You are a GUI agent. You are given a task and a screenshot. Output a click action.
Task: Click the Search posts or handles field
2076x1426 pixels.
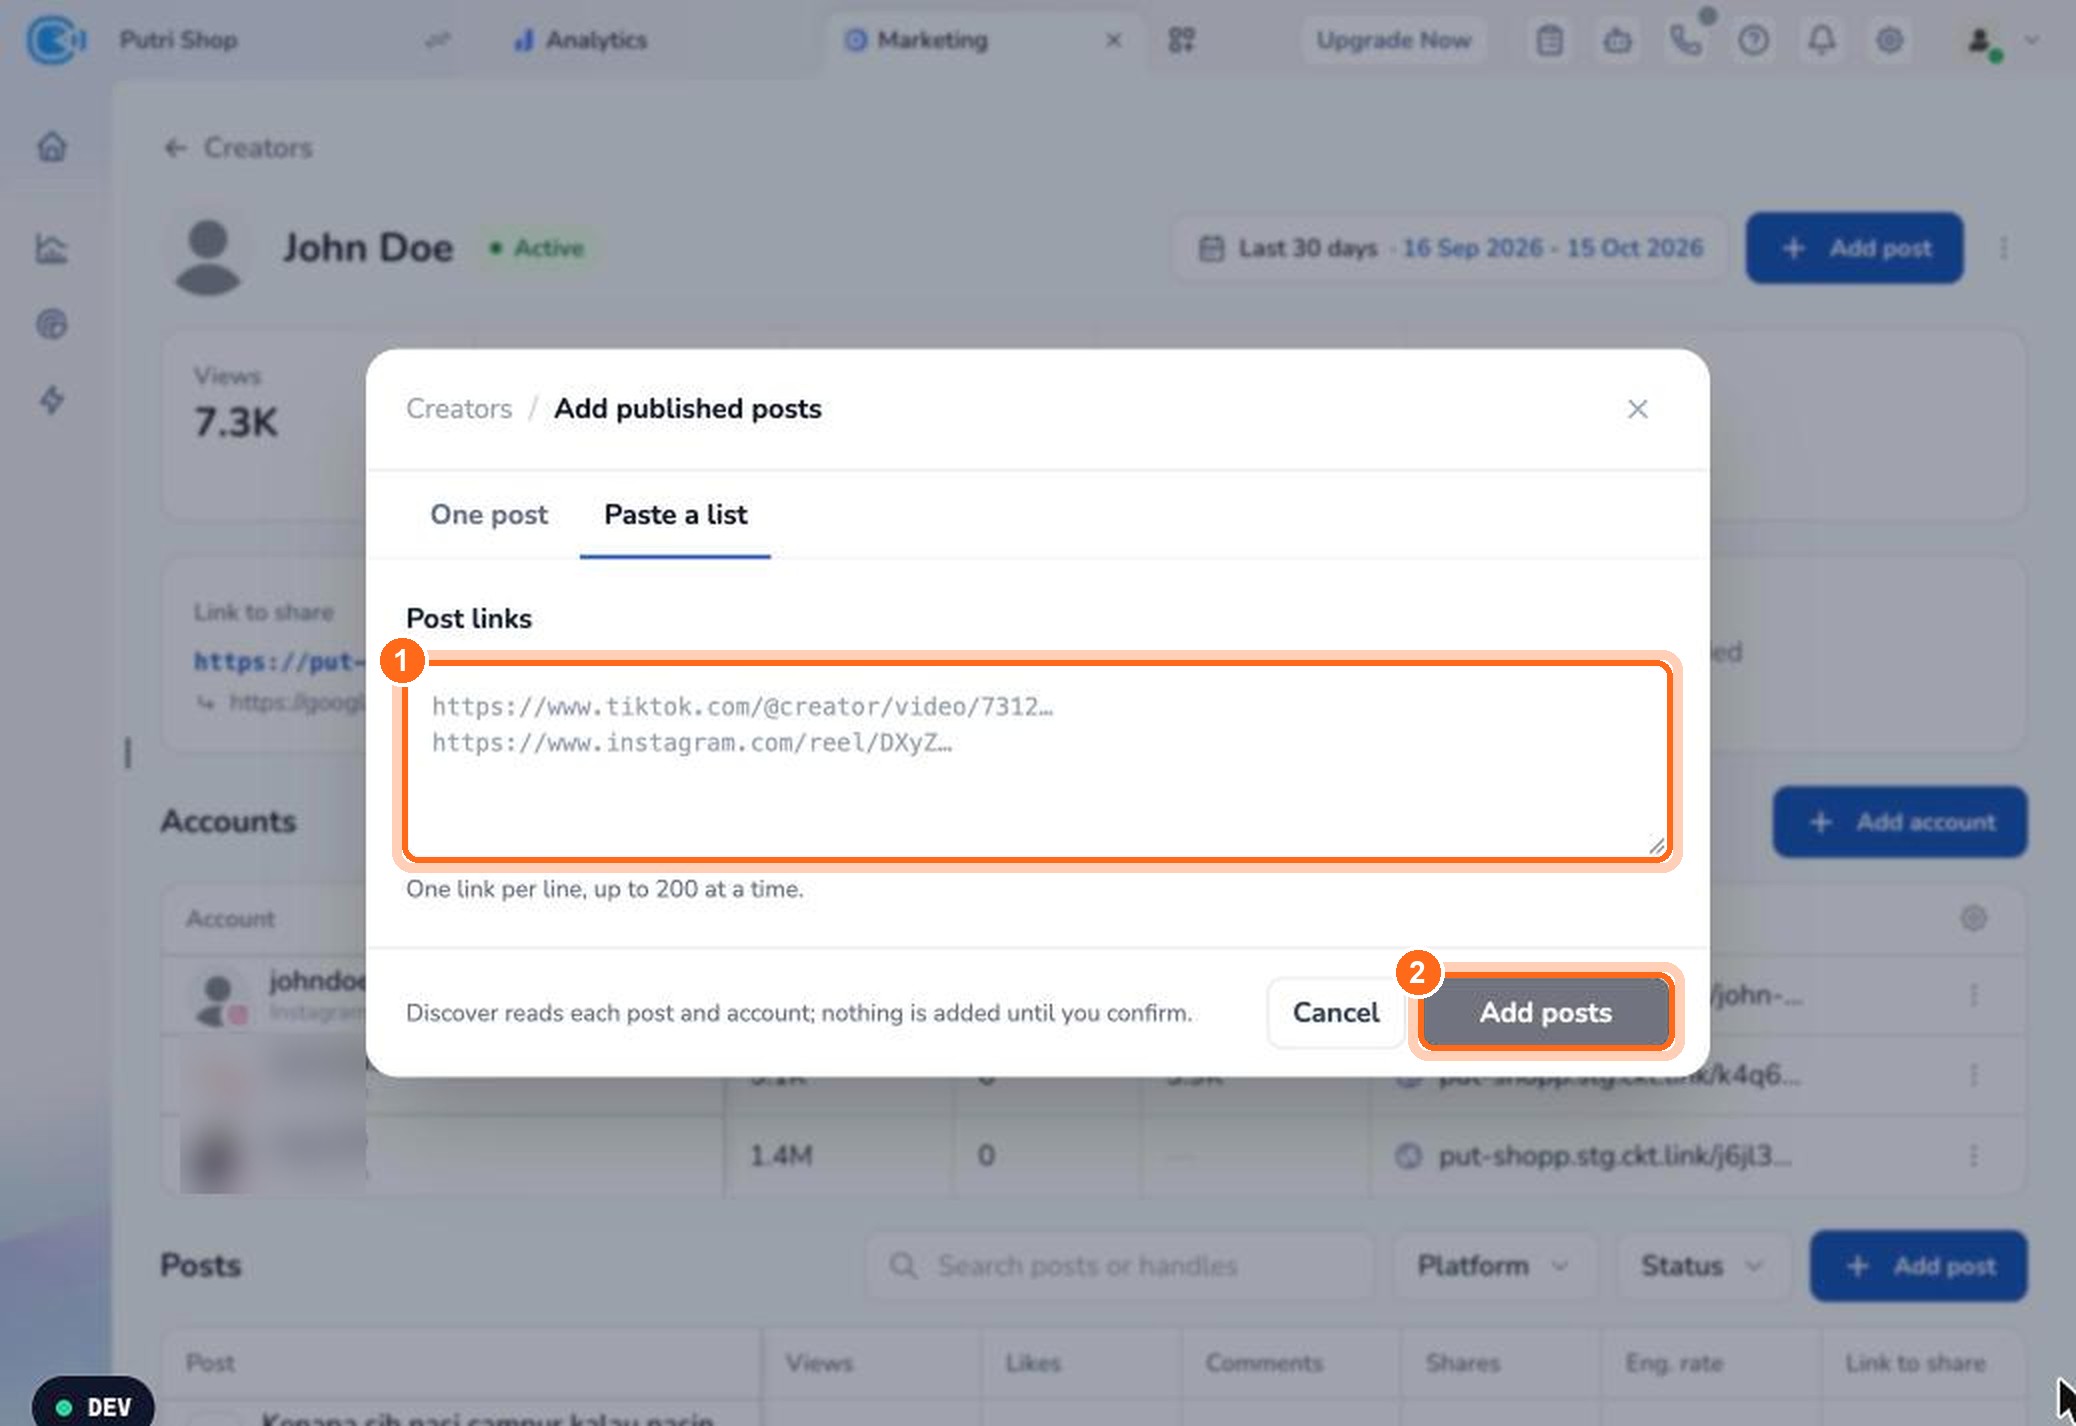click(1120, 1266)
